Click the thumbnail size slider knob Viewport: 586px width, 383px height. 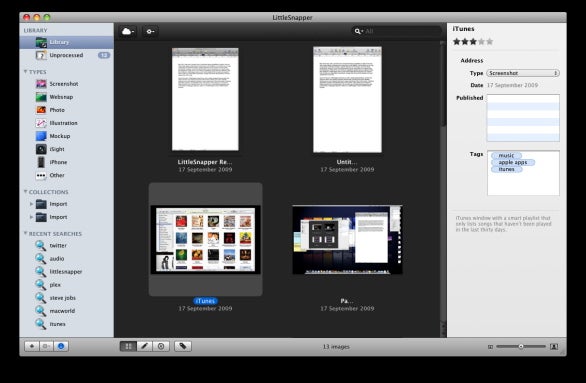click(x=521, y=347)
